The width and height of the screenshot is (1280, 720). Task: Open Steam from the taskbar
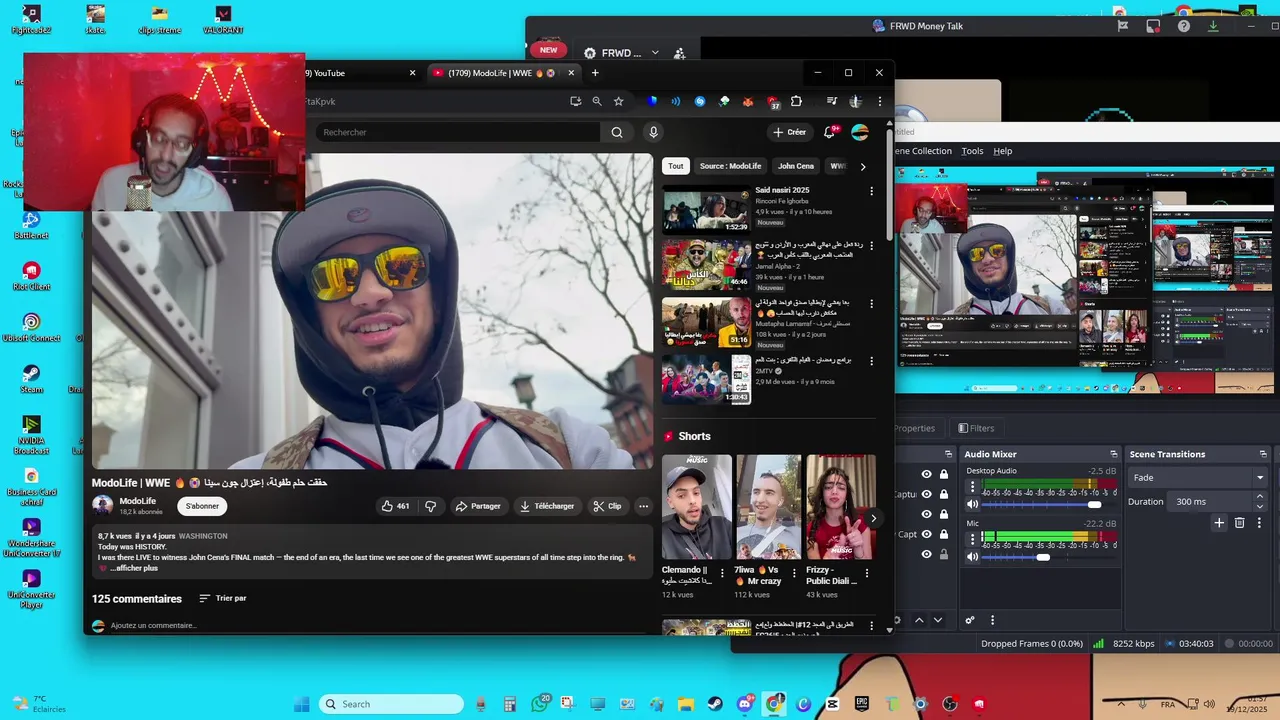coord(715,704)
